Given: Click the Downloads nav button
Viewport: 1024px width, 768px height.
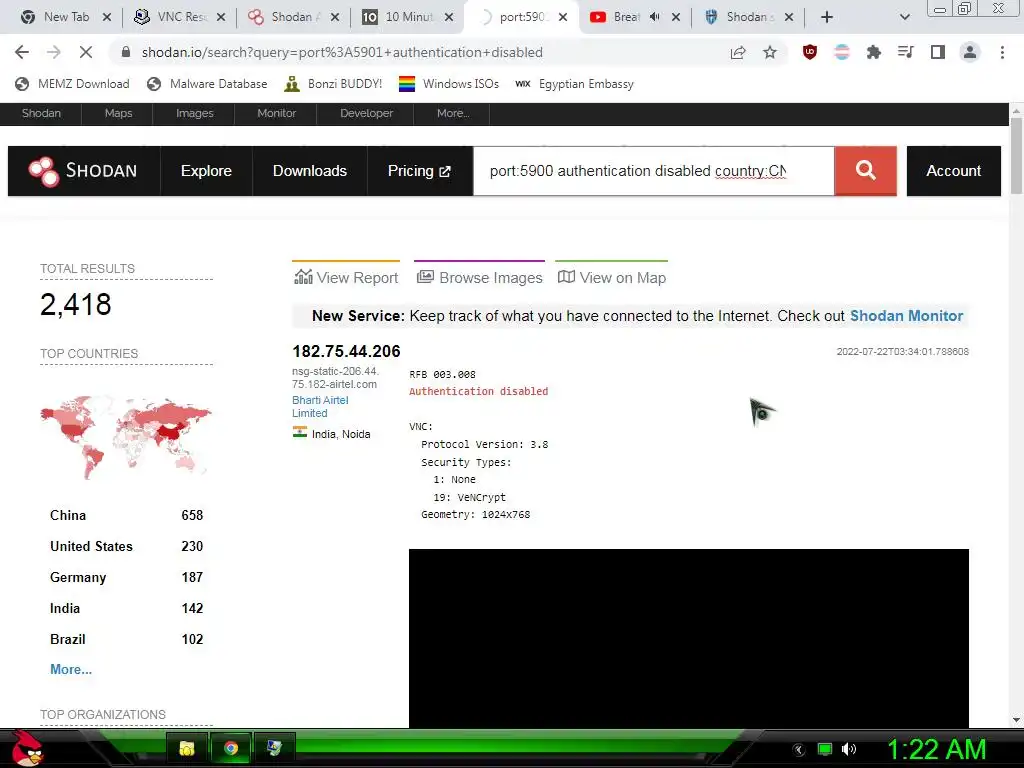Looking at the screenshot, I should pyautogui.click(x=310, y=171).
